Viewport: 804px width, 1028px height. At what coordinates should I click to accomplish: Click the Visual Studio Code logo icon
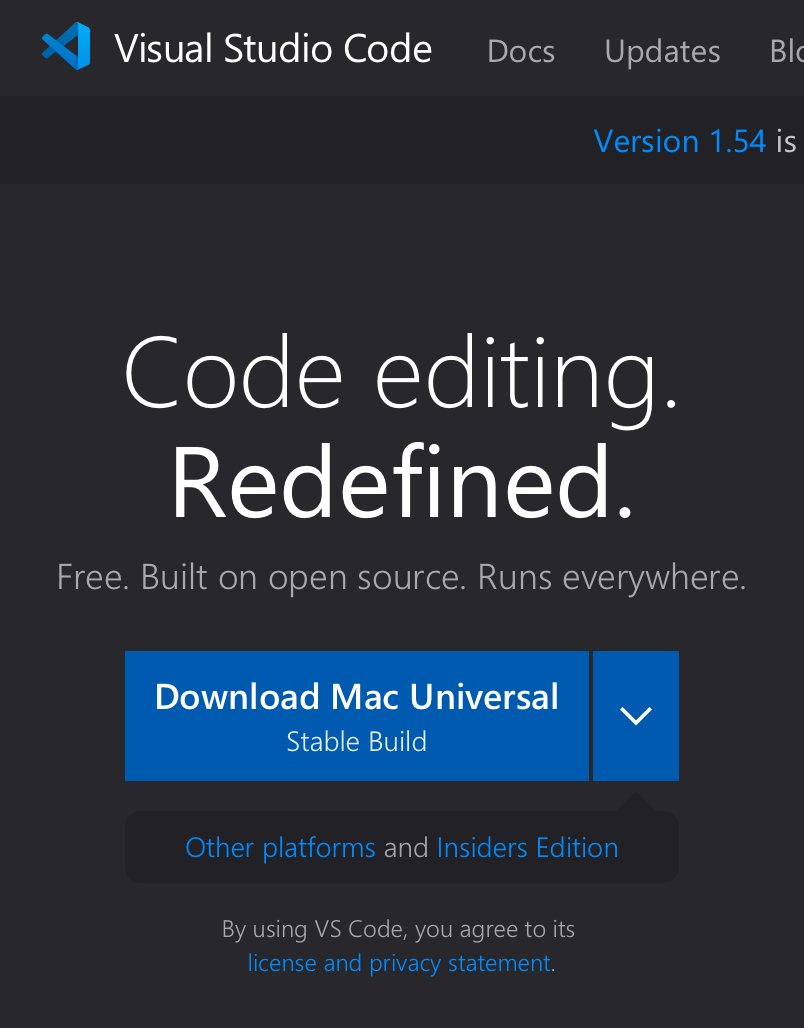click(66, 47)
